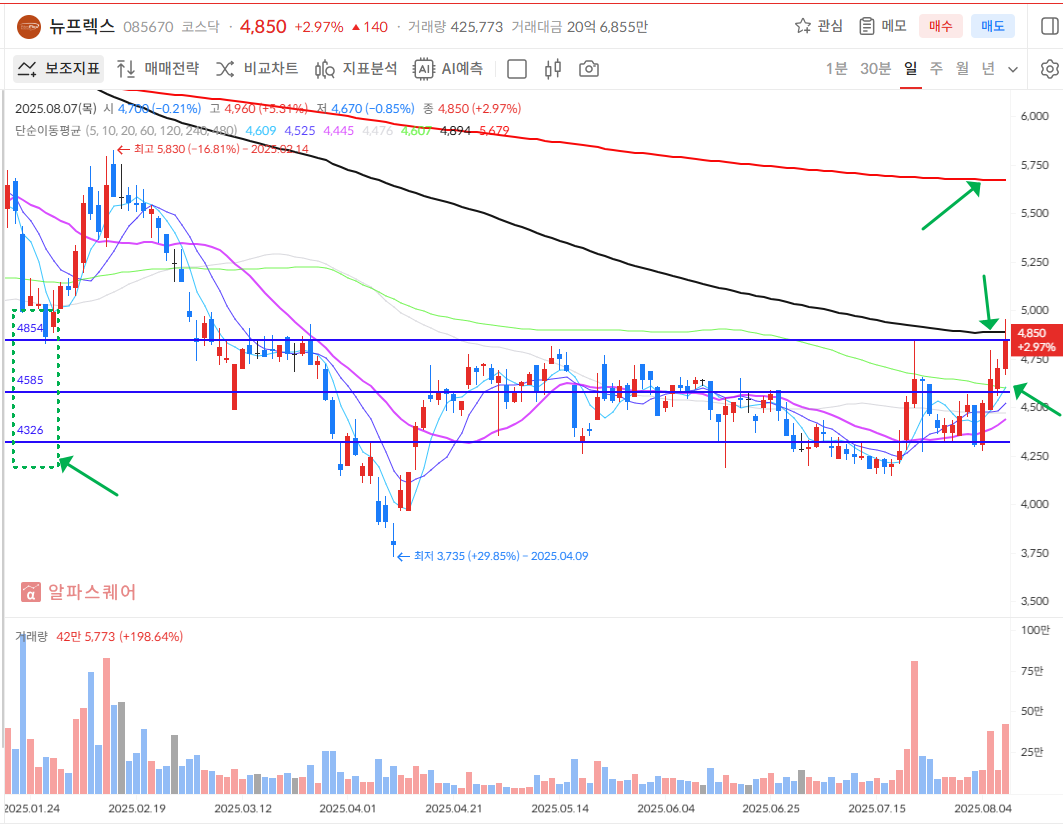Switch to 년 yearly timeframe

coord(988,68)
